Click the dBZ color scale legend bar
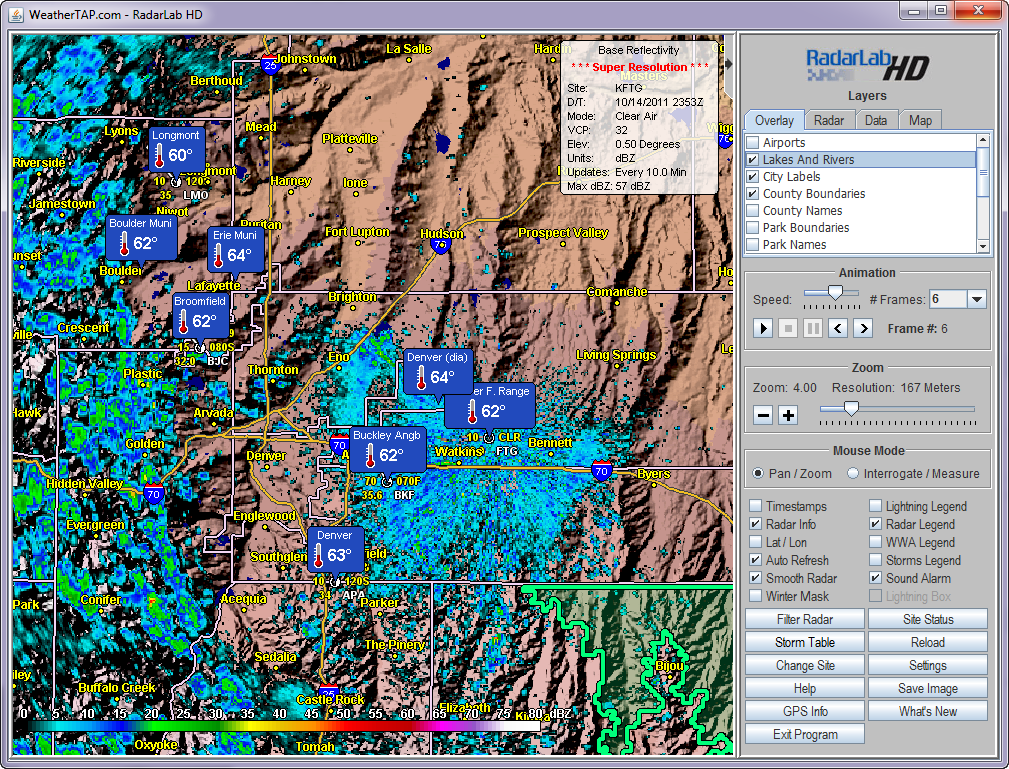Viewport: 1009px width, 769px height. pyautogui.click(x=283, y=726)
